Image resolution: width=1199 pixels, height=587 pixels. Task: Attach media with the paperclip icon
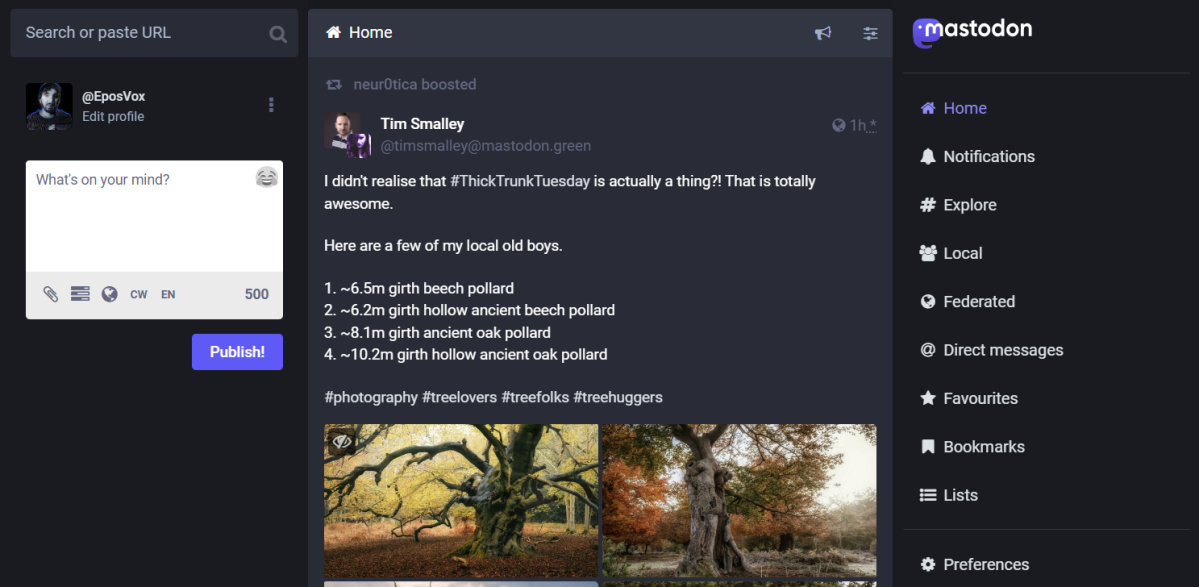50,294
